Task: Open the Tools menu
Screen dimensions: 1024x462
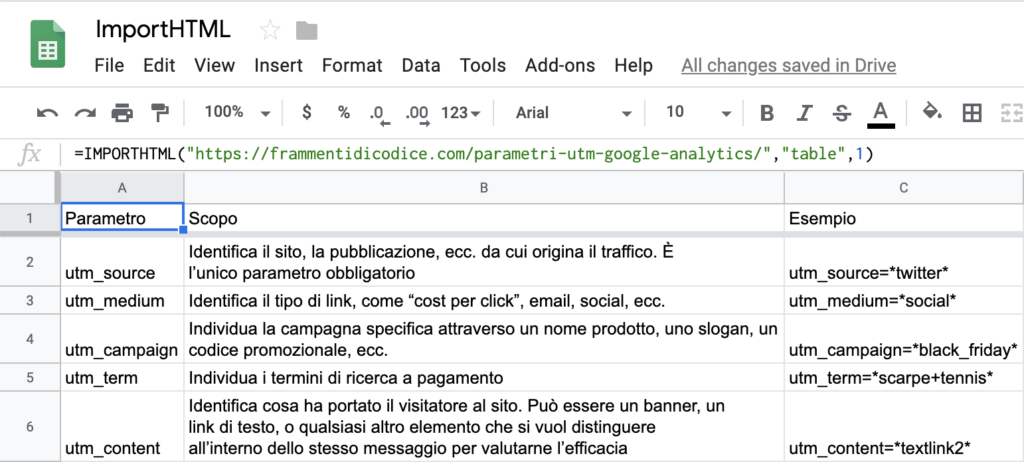Action: pos(483,65)
